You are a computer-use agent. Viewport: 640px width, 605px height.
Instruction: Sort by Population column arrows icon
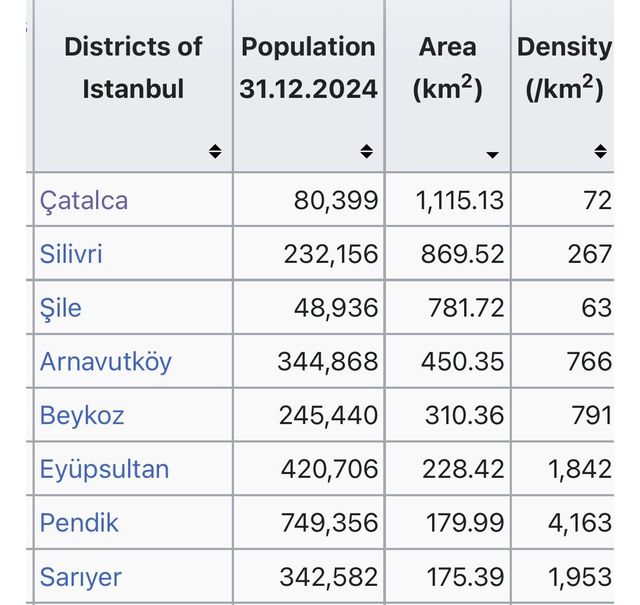(366, 152)
